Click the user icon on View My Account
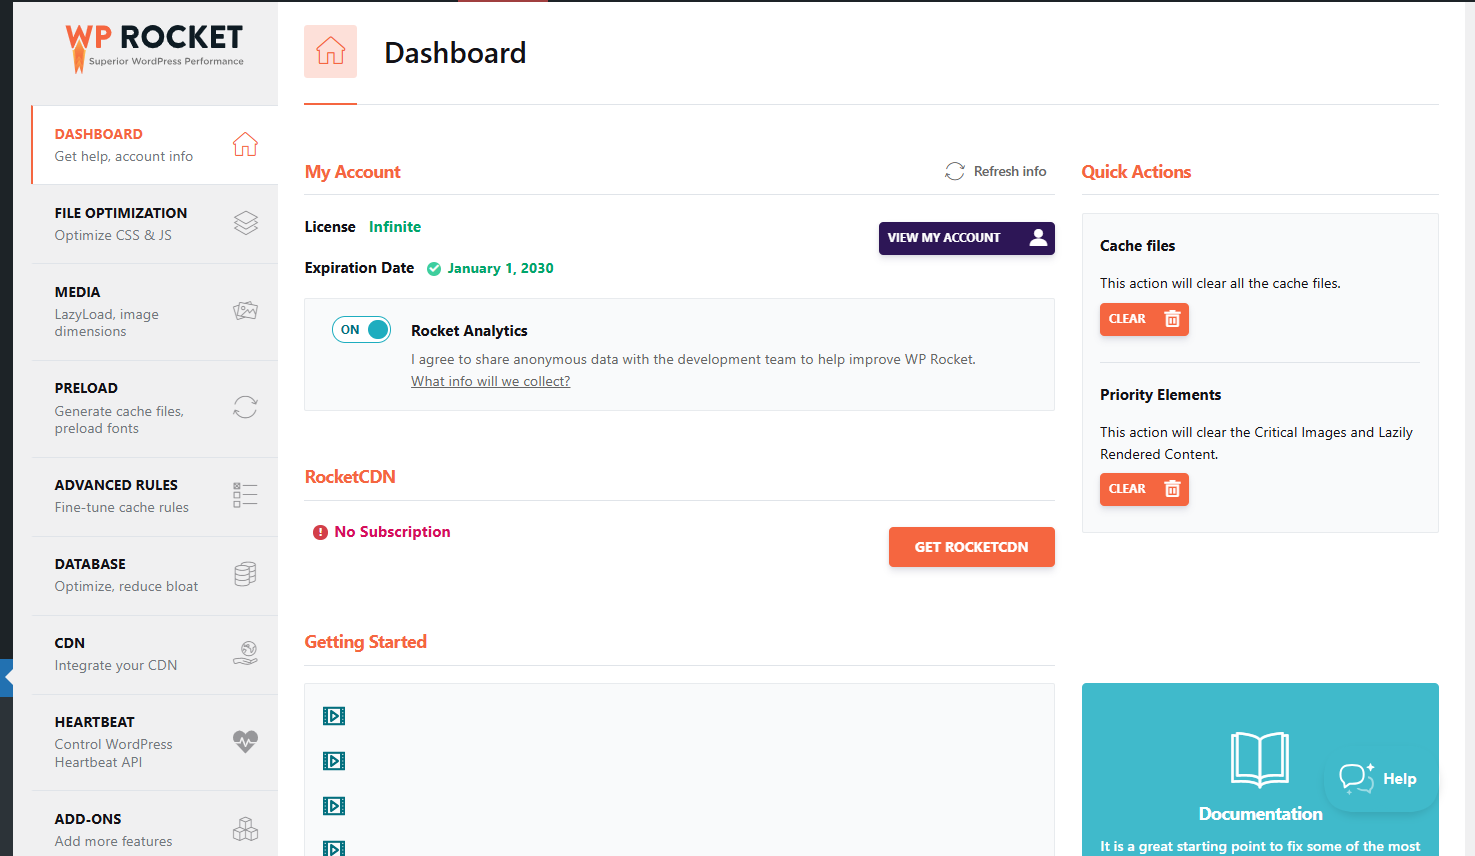Viewport: 1475px width, 856px height. [1039, 237]
